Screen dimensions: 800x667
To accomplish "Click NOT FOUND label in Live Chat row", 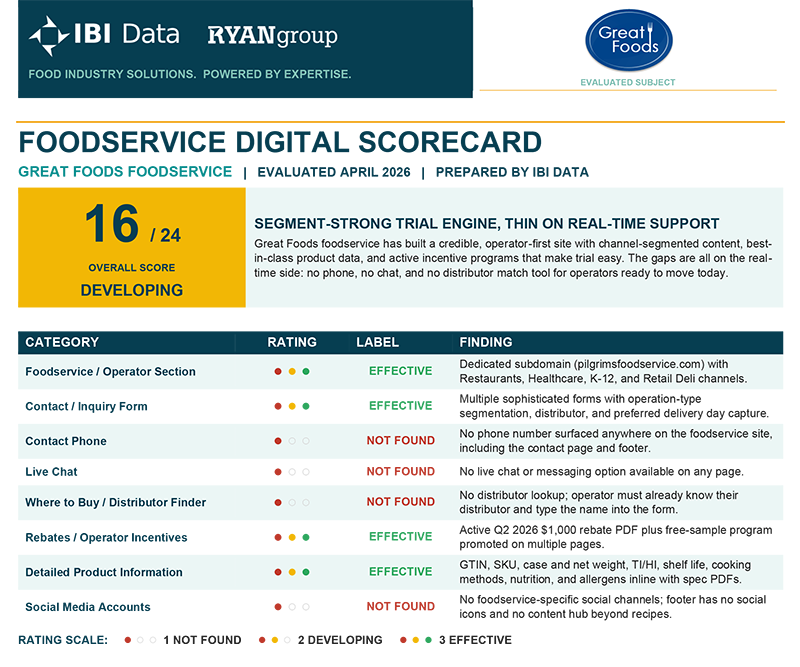I will [401, 472].
